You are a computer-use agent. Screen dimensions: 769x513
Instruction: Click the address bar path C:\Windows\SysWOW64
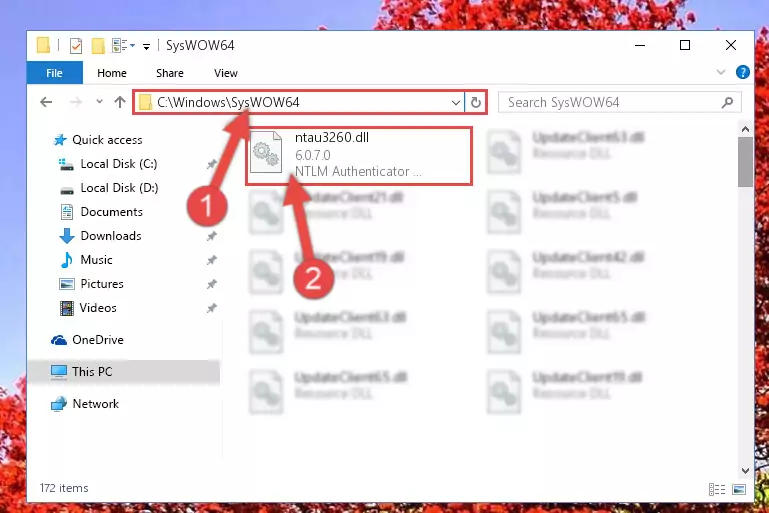(x=228, y=102)
